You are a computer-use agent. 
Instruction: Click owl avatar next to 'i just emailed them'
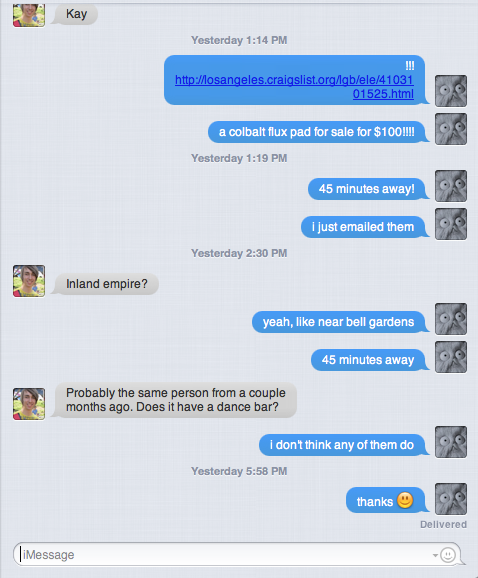pyautogui.click(x=451, y=224)
